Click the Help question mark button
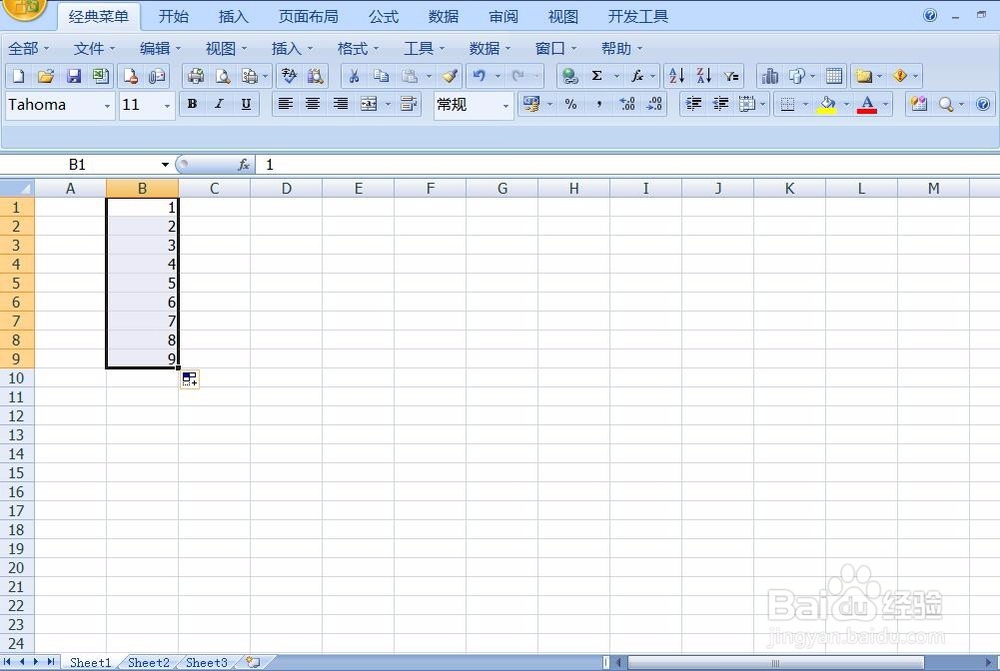Screen dimensions: 1000x671 coord(982,104)
